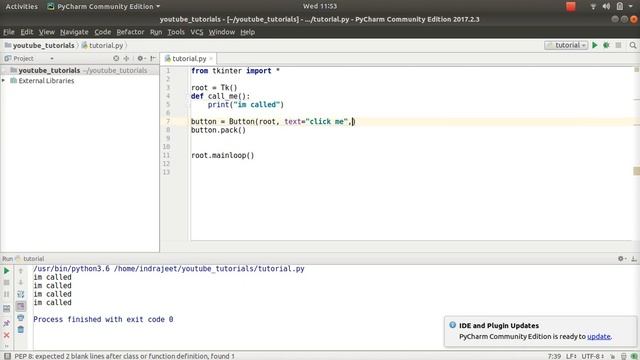
Task: Clear Run console with trash icon
Action: (x=21, y=329)
